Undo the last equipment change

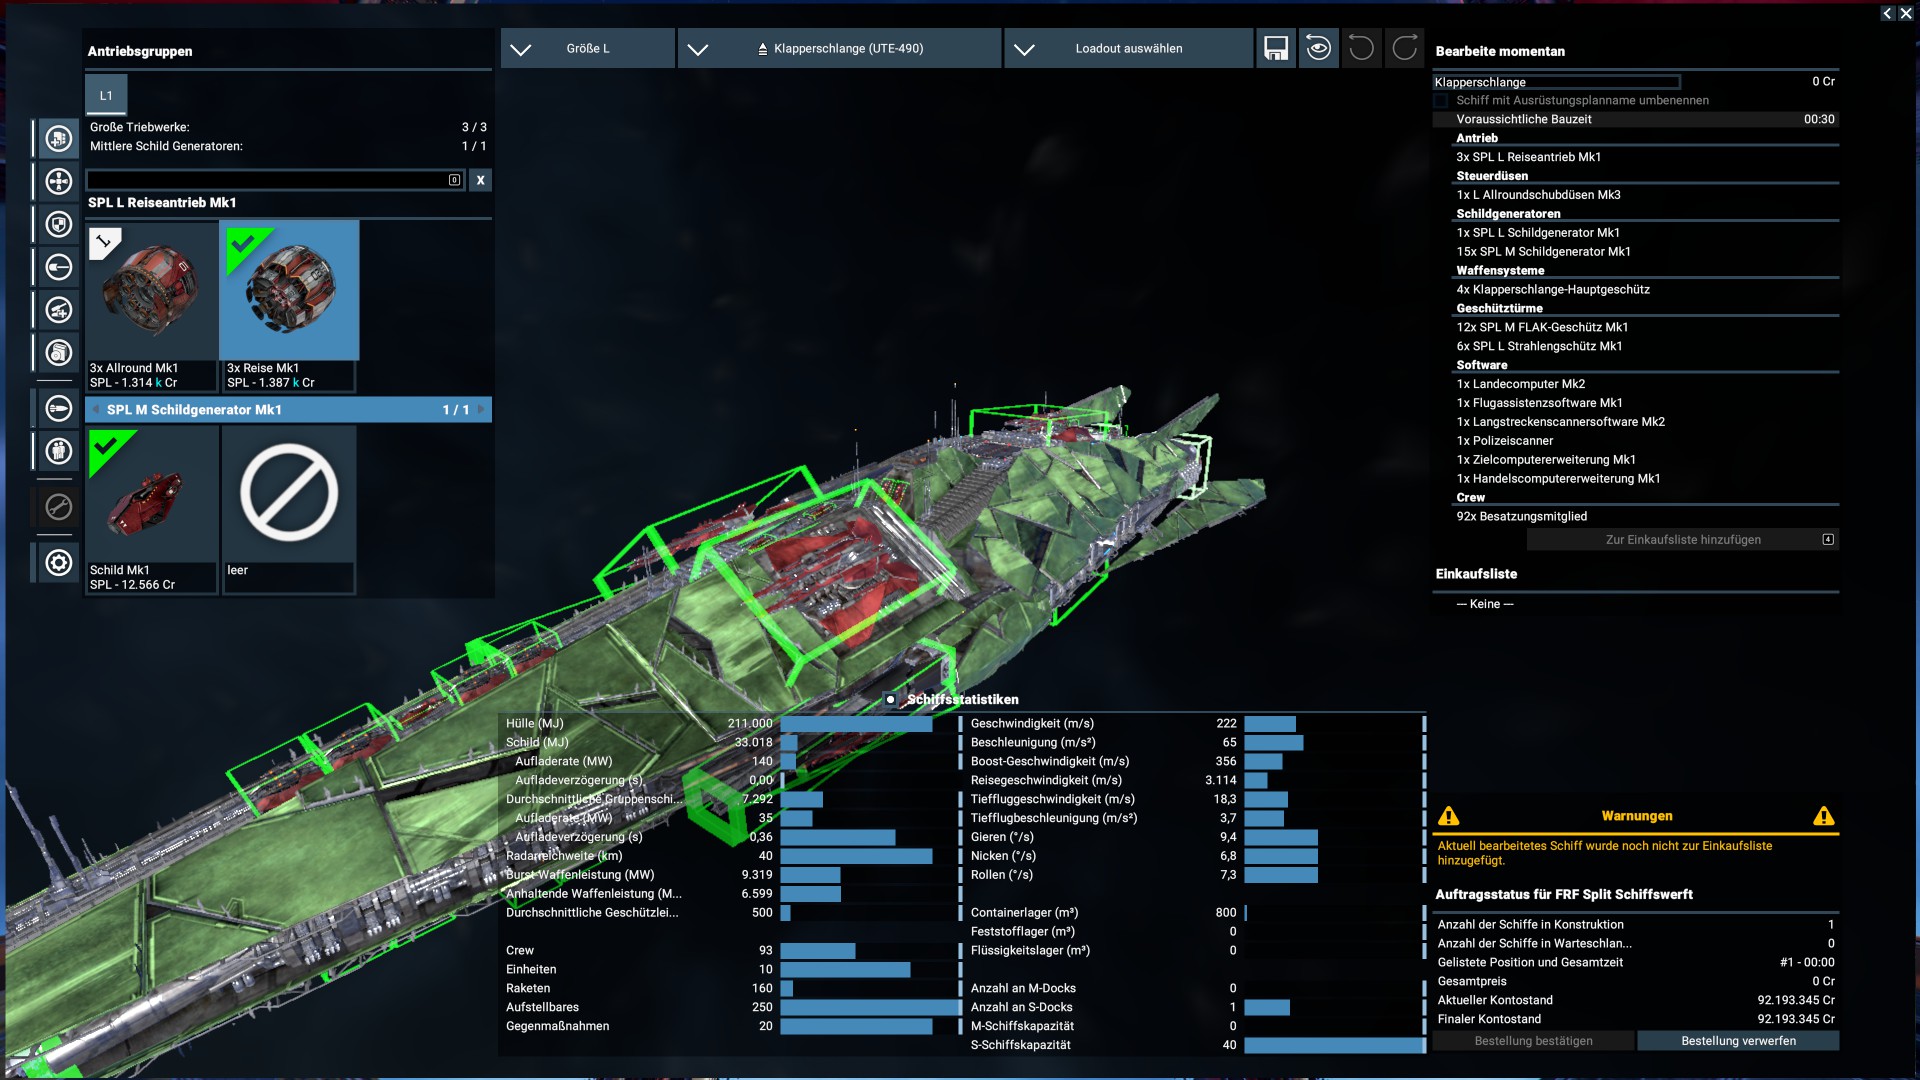tap(1361, 48)
